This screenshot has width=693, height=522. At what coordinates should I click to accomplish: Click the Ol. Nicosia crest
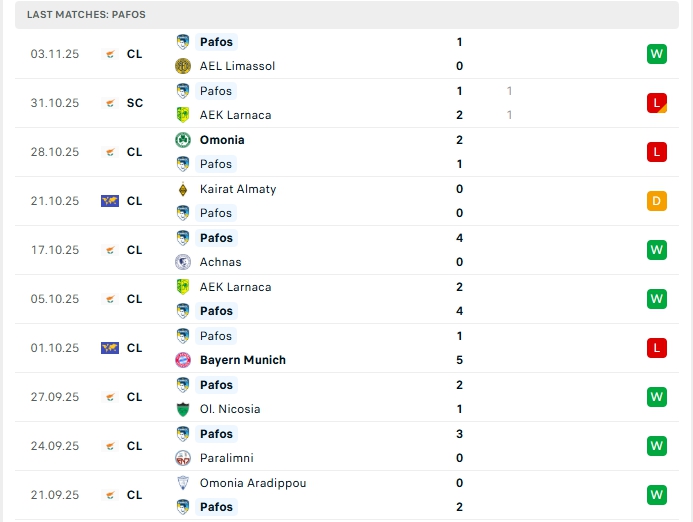(x=183, y=409)
